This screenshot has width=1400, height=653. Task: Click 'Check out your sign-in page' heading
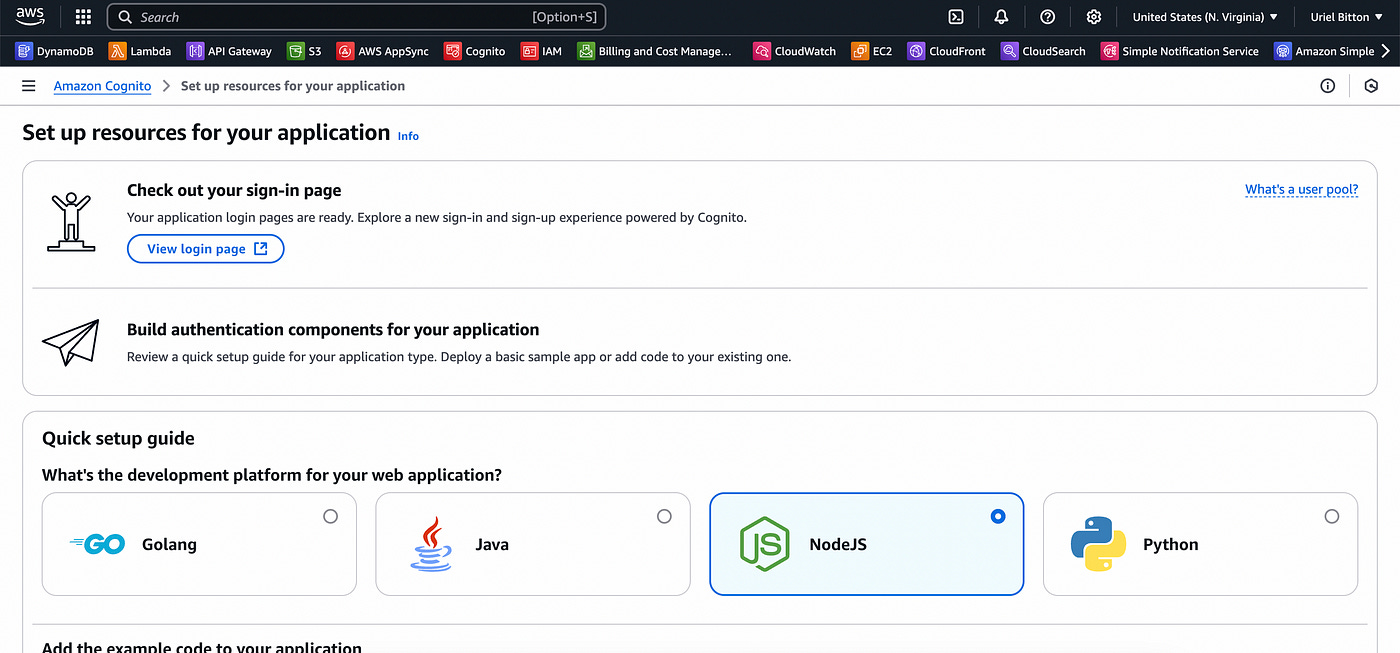(234, 190)
